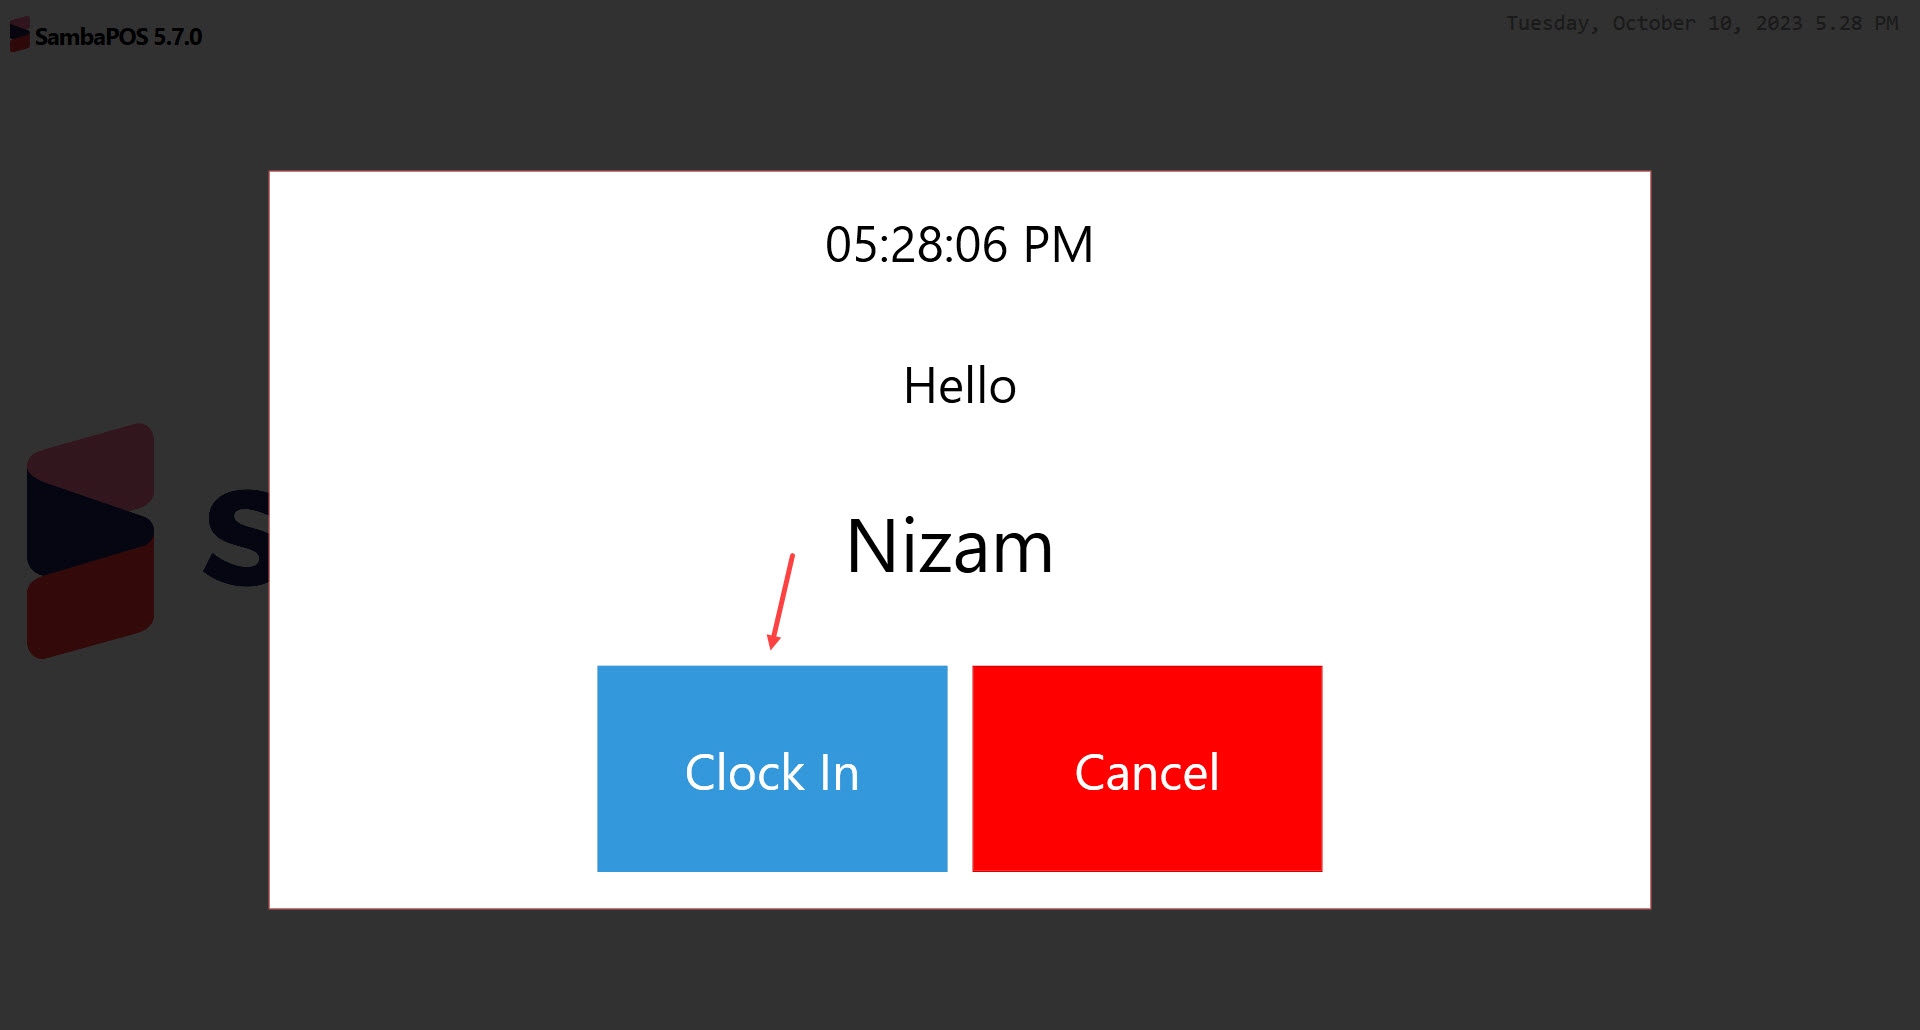Click the partially hidden S letter behind dialog

pos(235,537)
